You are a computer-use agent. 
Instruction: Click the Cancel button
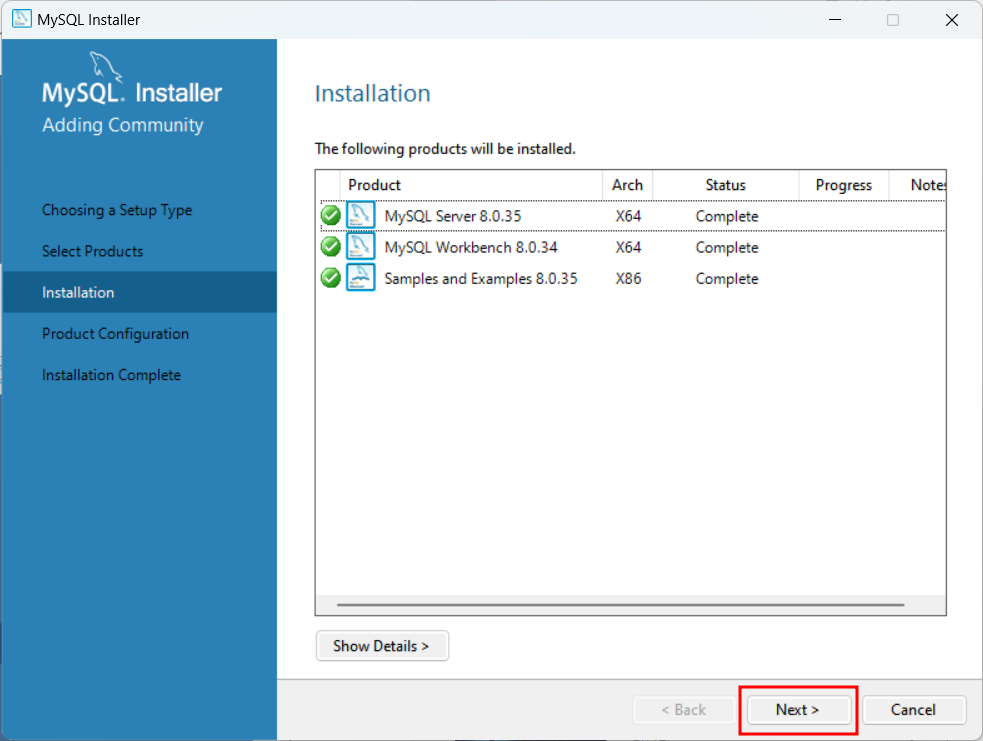[x=913, y=710]
